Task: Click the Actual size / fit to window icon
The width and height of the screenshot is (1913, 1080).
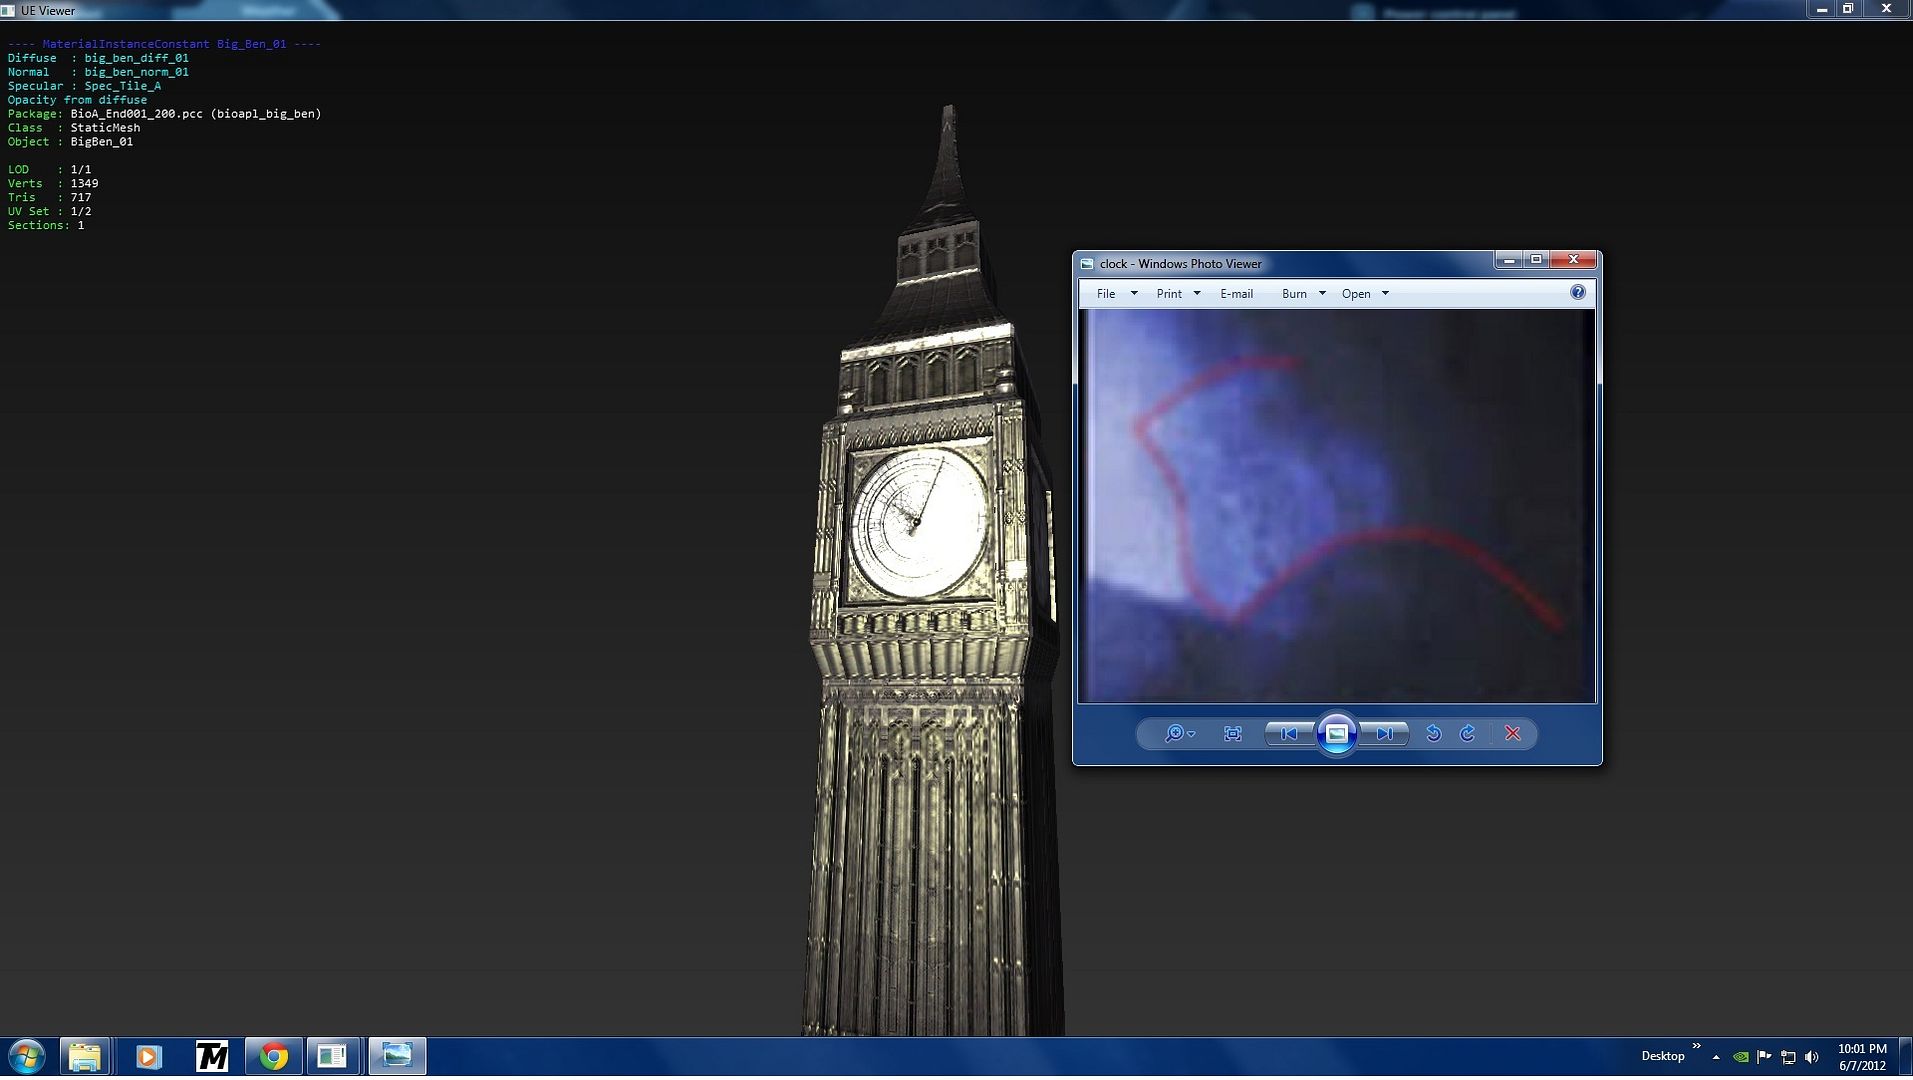Action: (1233, 734)
